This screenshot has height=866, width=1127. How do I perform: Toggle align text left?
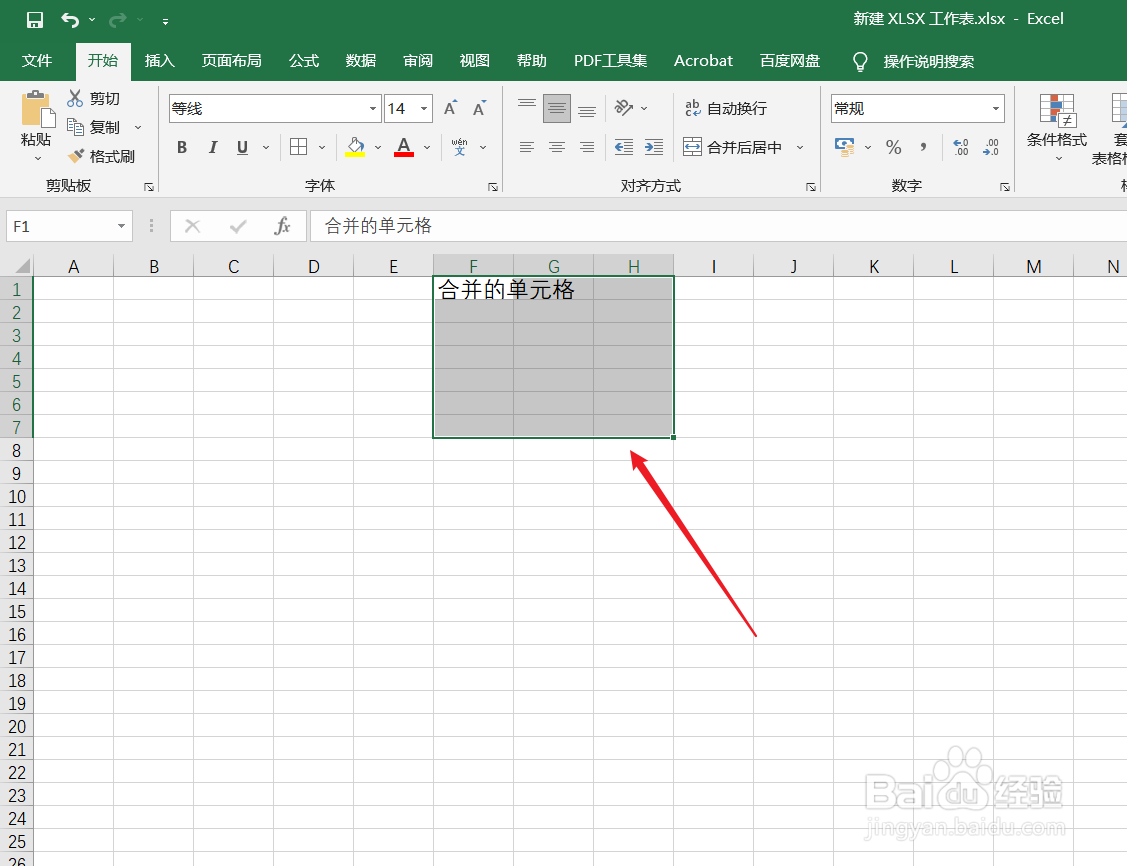coord(527,147)
